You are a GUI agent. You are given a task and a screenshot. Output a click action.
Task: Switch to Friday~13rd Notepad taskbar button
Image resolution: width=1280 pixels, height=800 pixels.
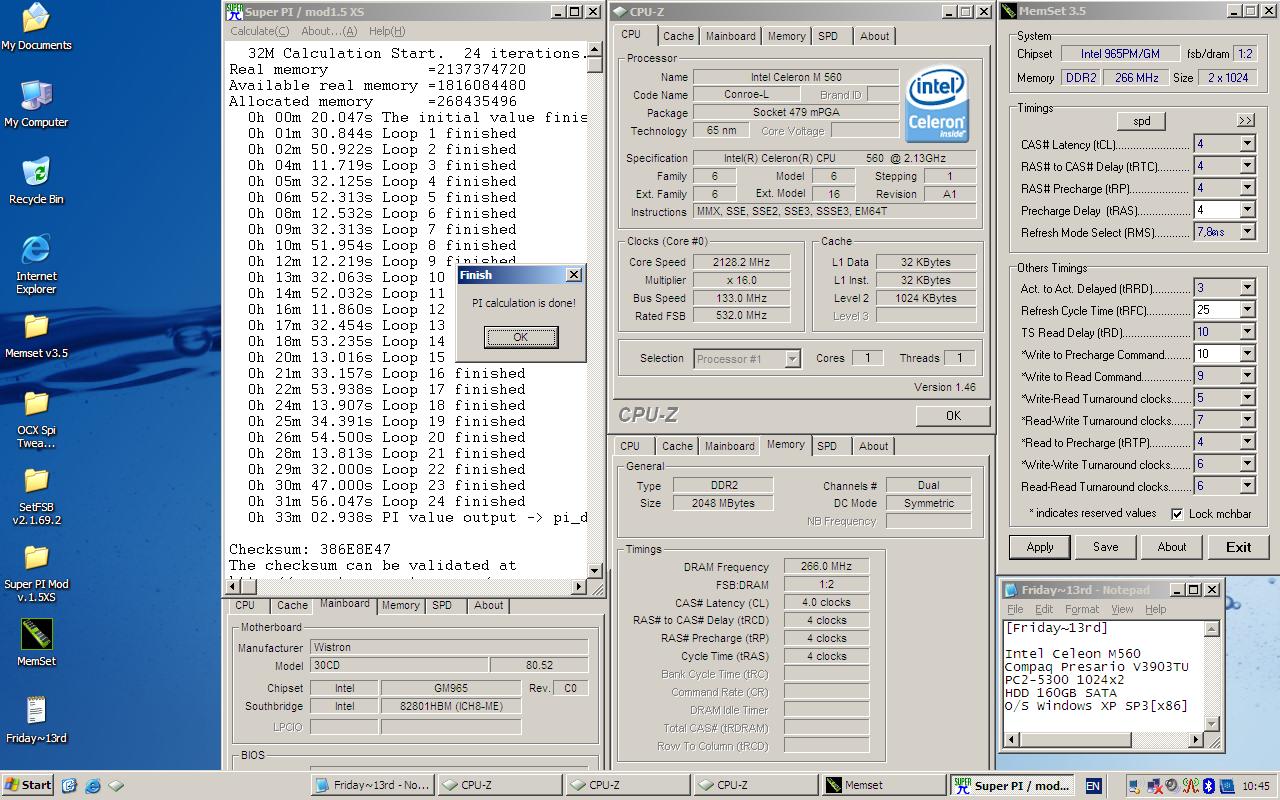(372, 785)
